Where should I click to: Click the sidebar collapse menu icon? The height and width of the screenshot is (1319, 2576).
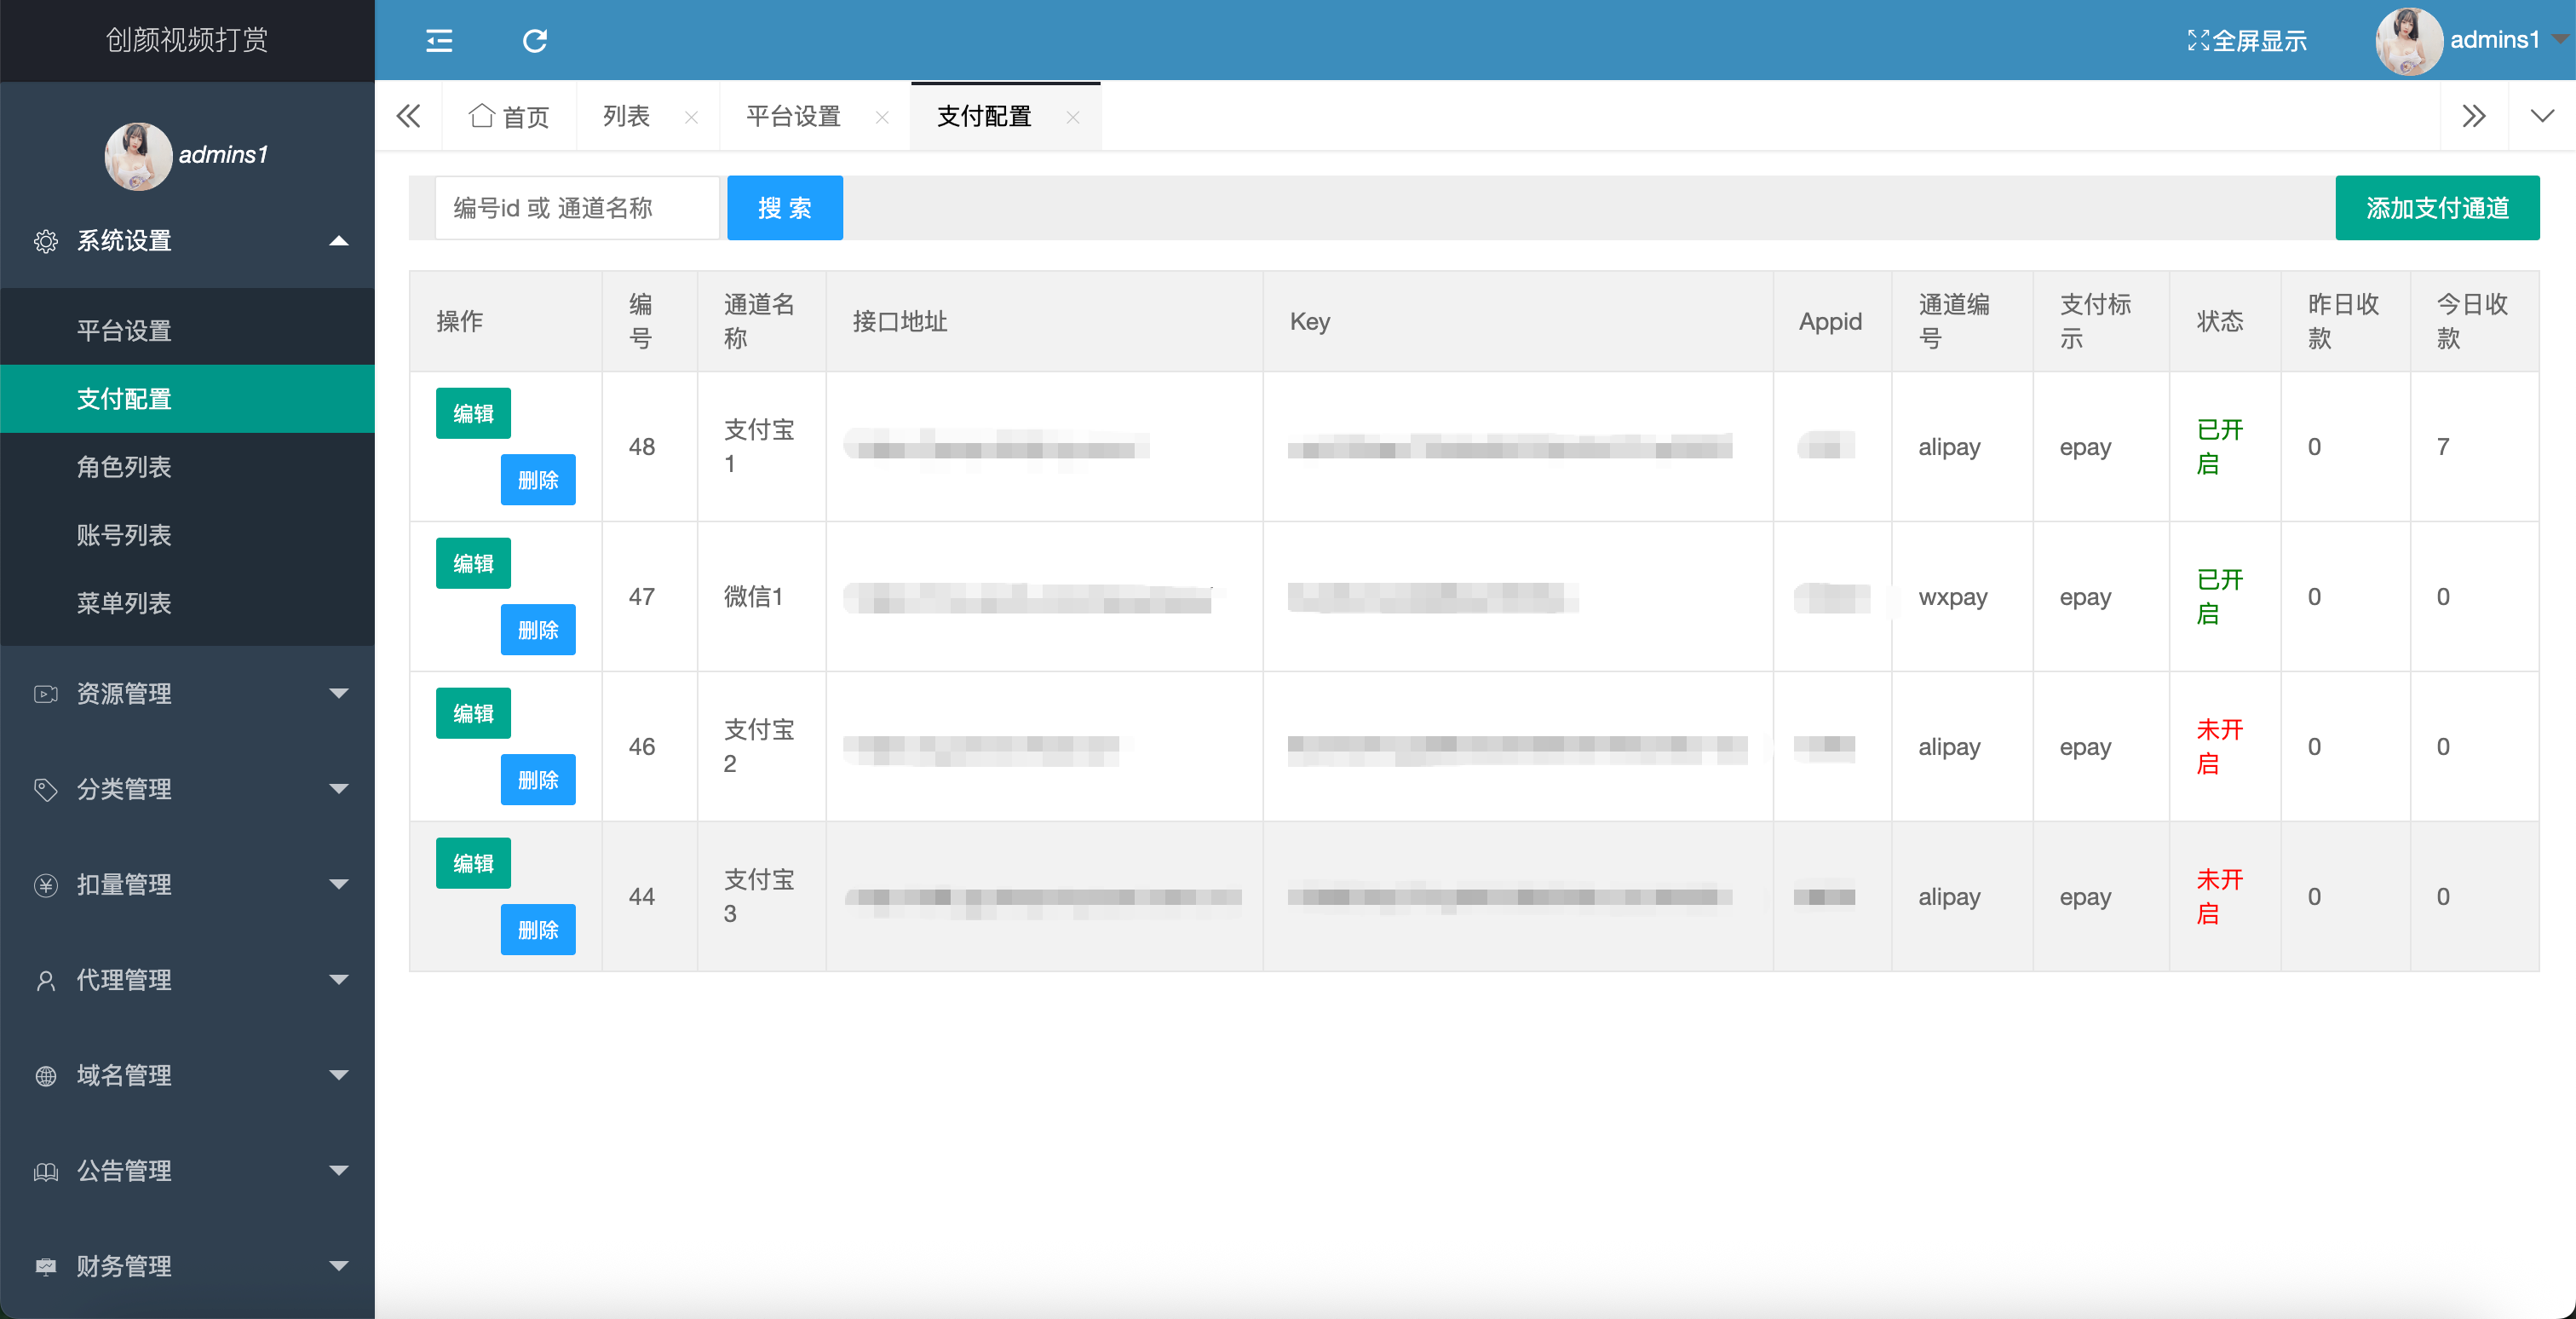[439, 40]
